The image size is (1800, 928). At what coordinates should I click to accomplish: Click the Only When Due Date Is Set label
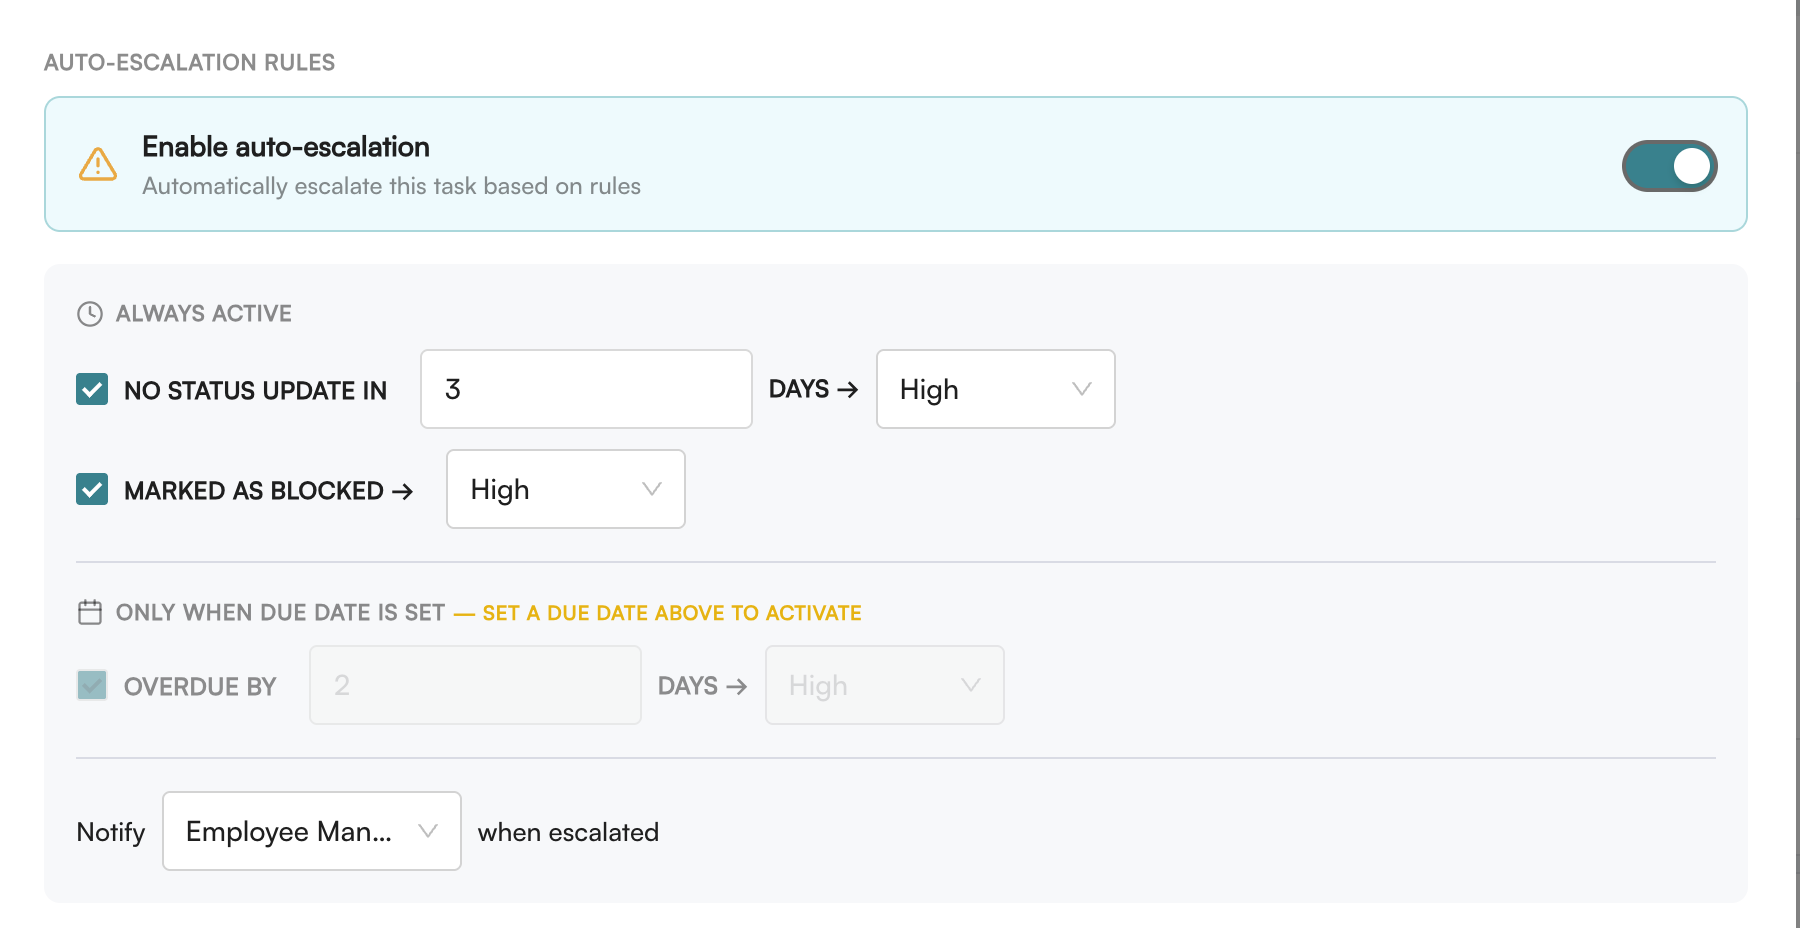280,613
